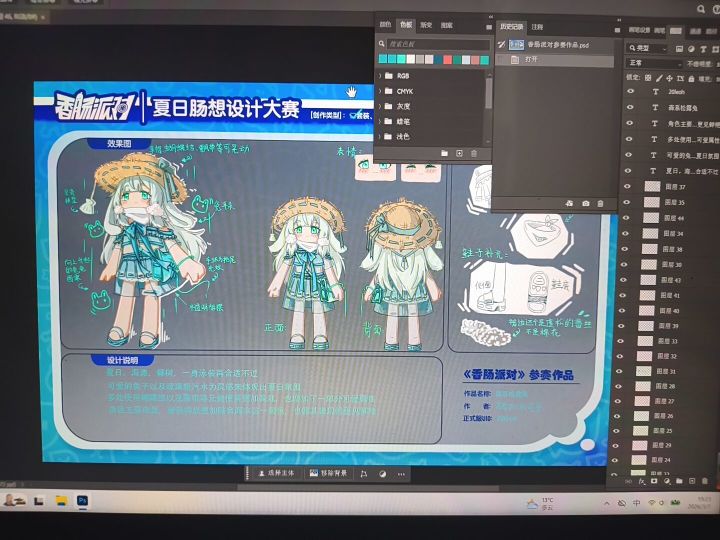Open the blend mode 正常 dropdown
720x540 pixels.
[x=655, y=63]
